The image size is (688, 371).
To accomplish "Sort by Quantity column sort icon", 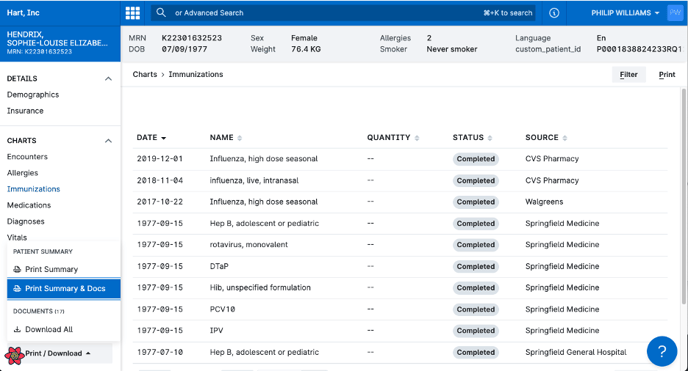I will (417, 138).
